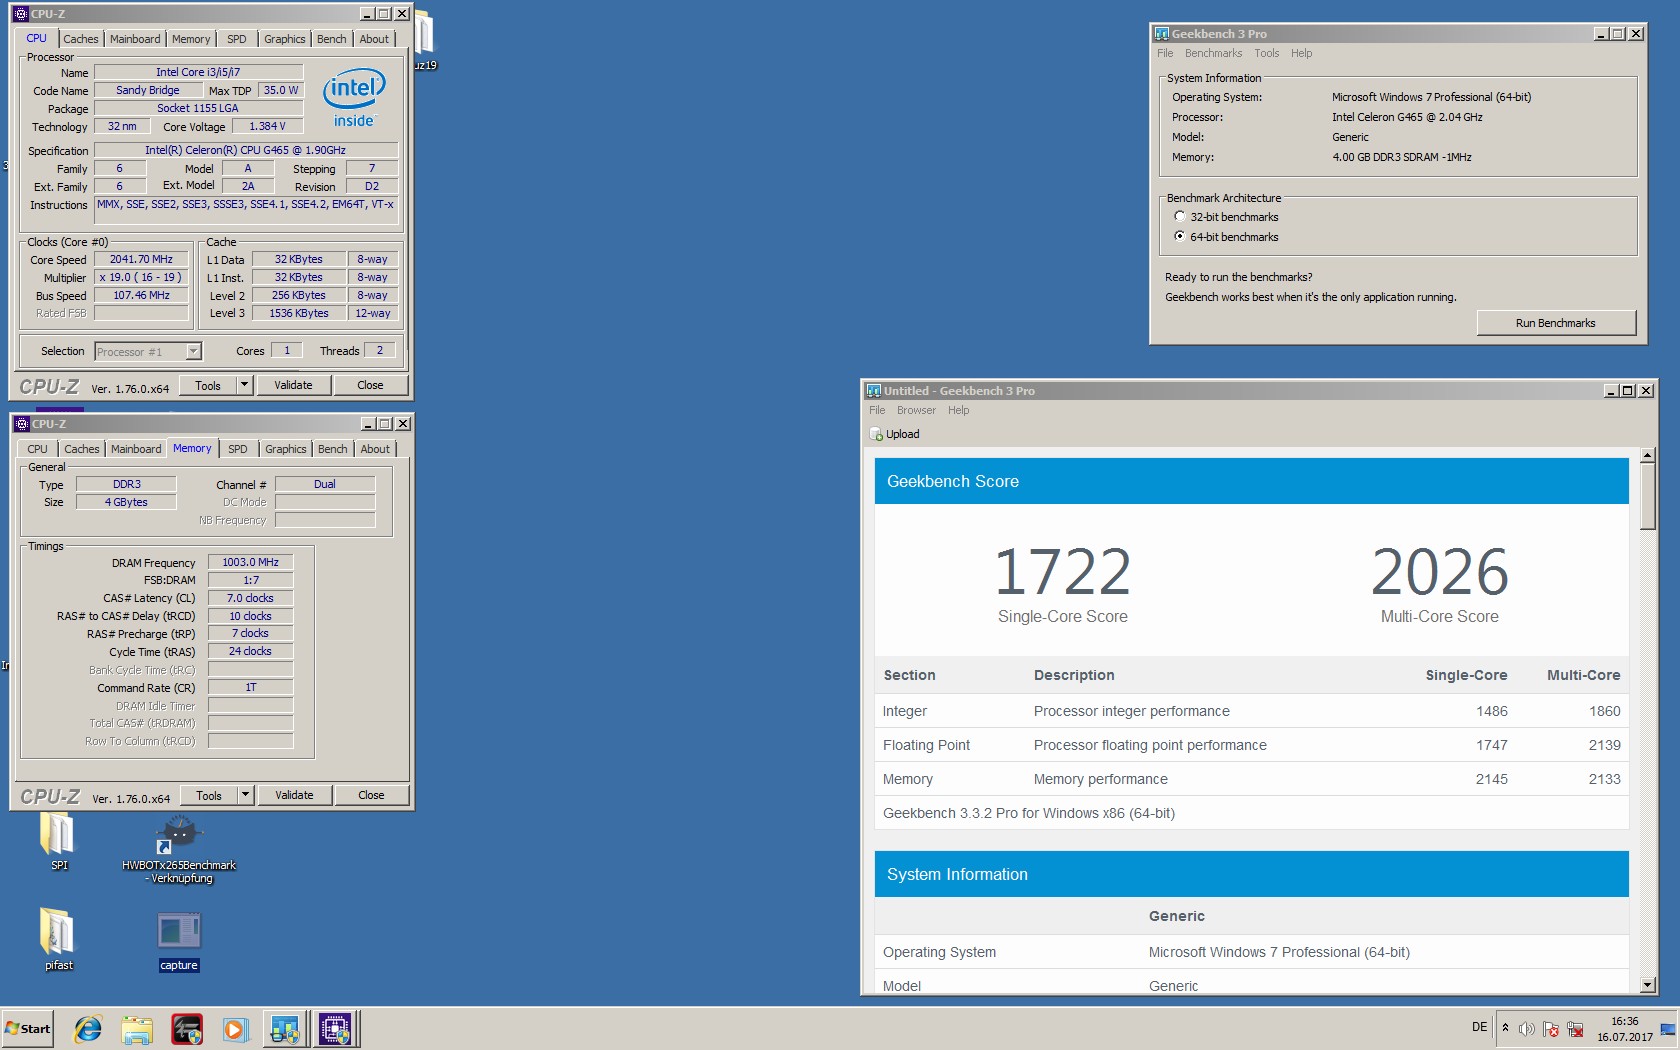
Task: Open Processor #1 selection dropdown
Action: 194,351
